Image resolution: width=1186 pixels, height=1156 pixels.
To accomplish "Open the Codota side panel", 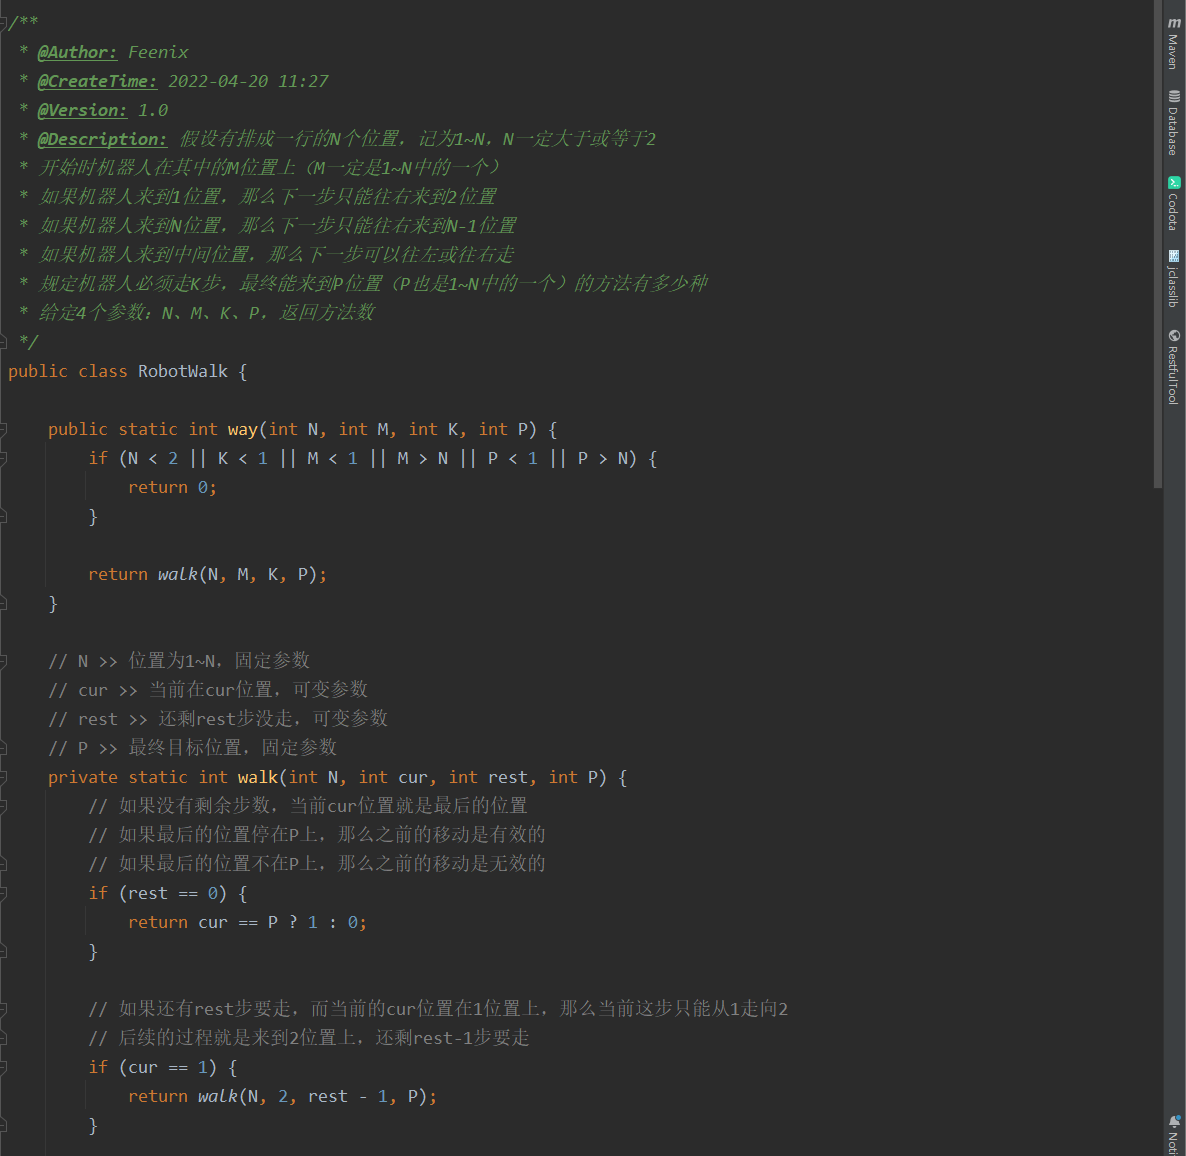I will (x=1173, y=203).
